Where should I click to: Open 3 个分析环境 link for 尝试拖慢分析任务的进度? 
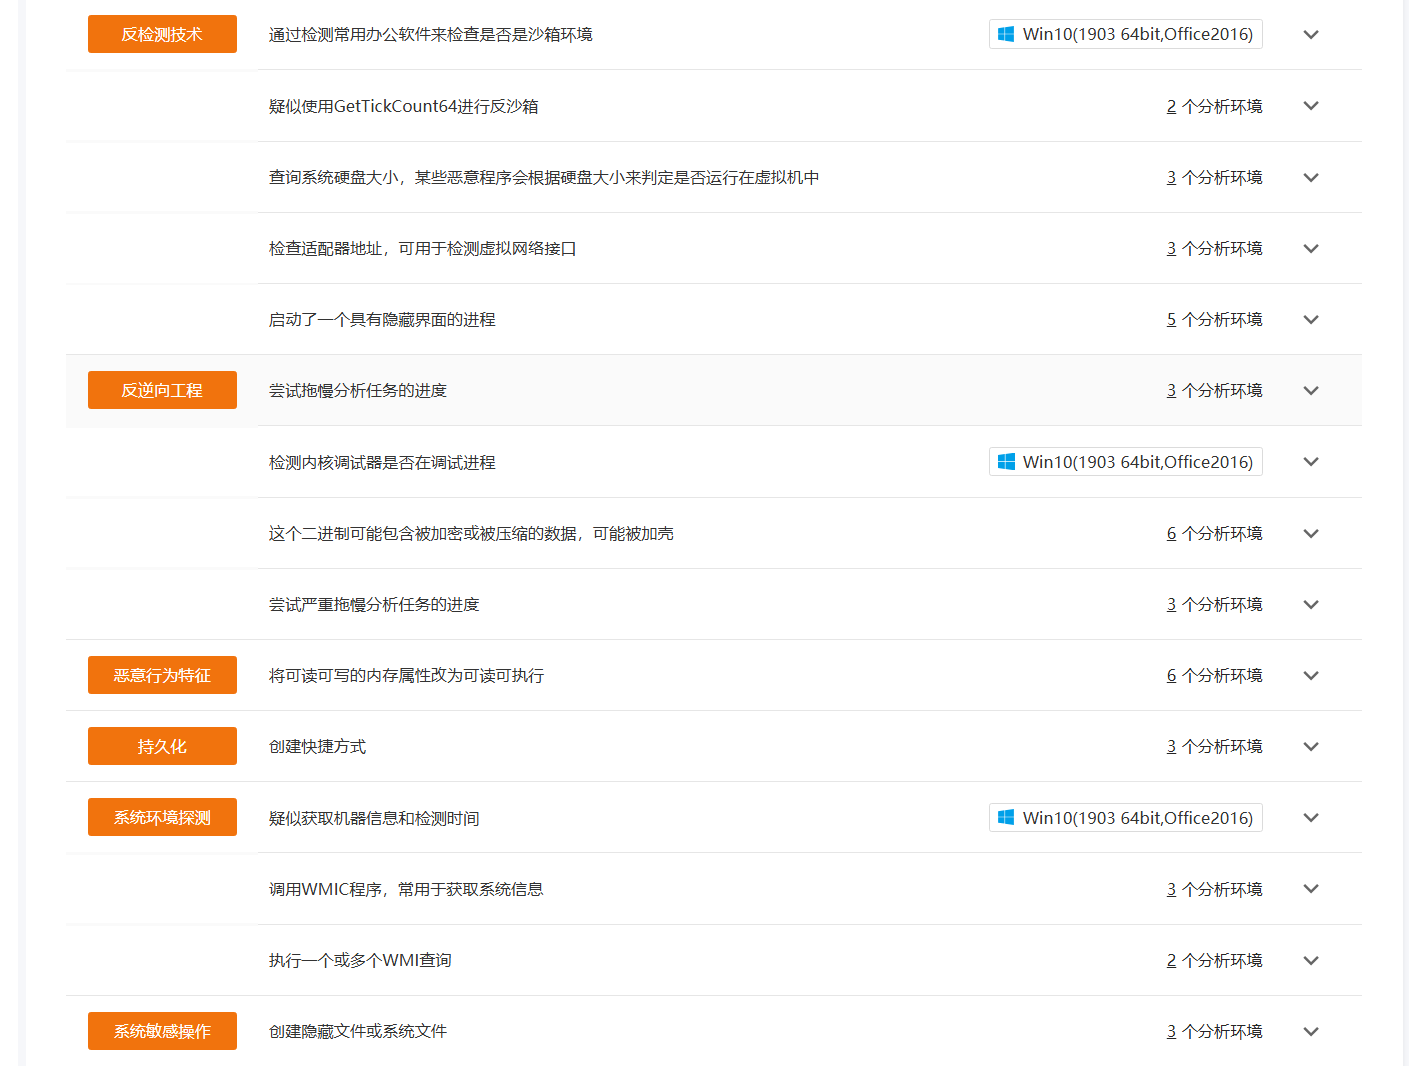[x=1214, y=390]
